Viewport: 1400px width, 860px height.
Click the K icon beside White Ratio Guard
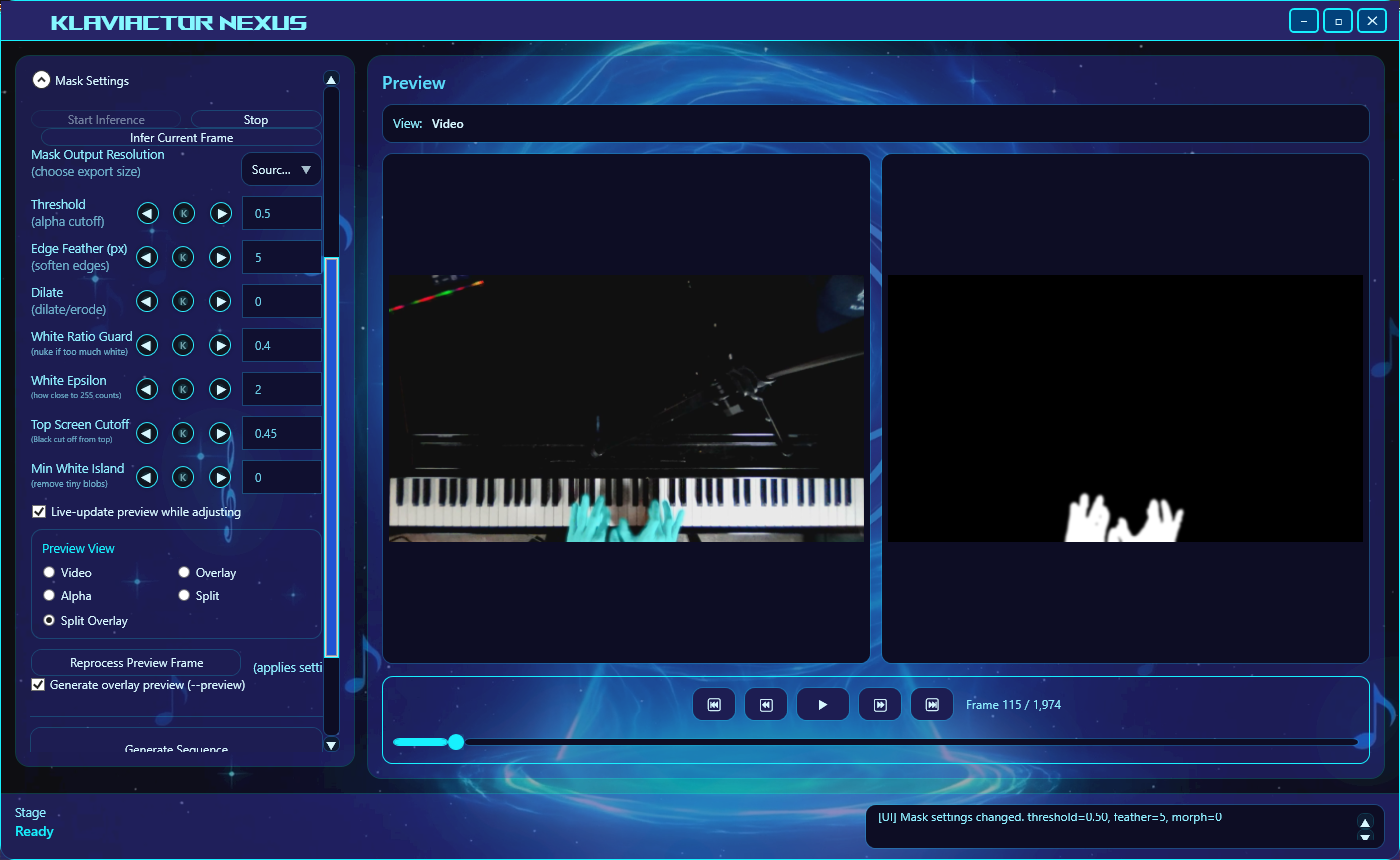(183, 345)
